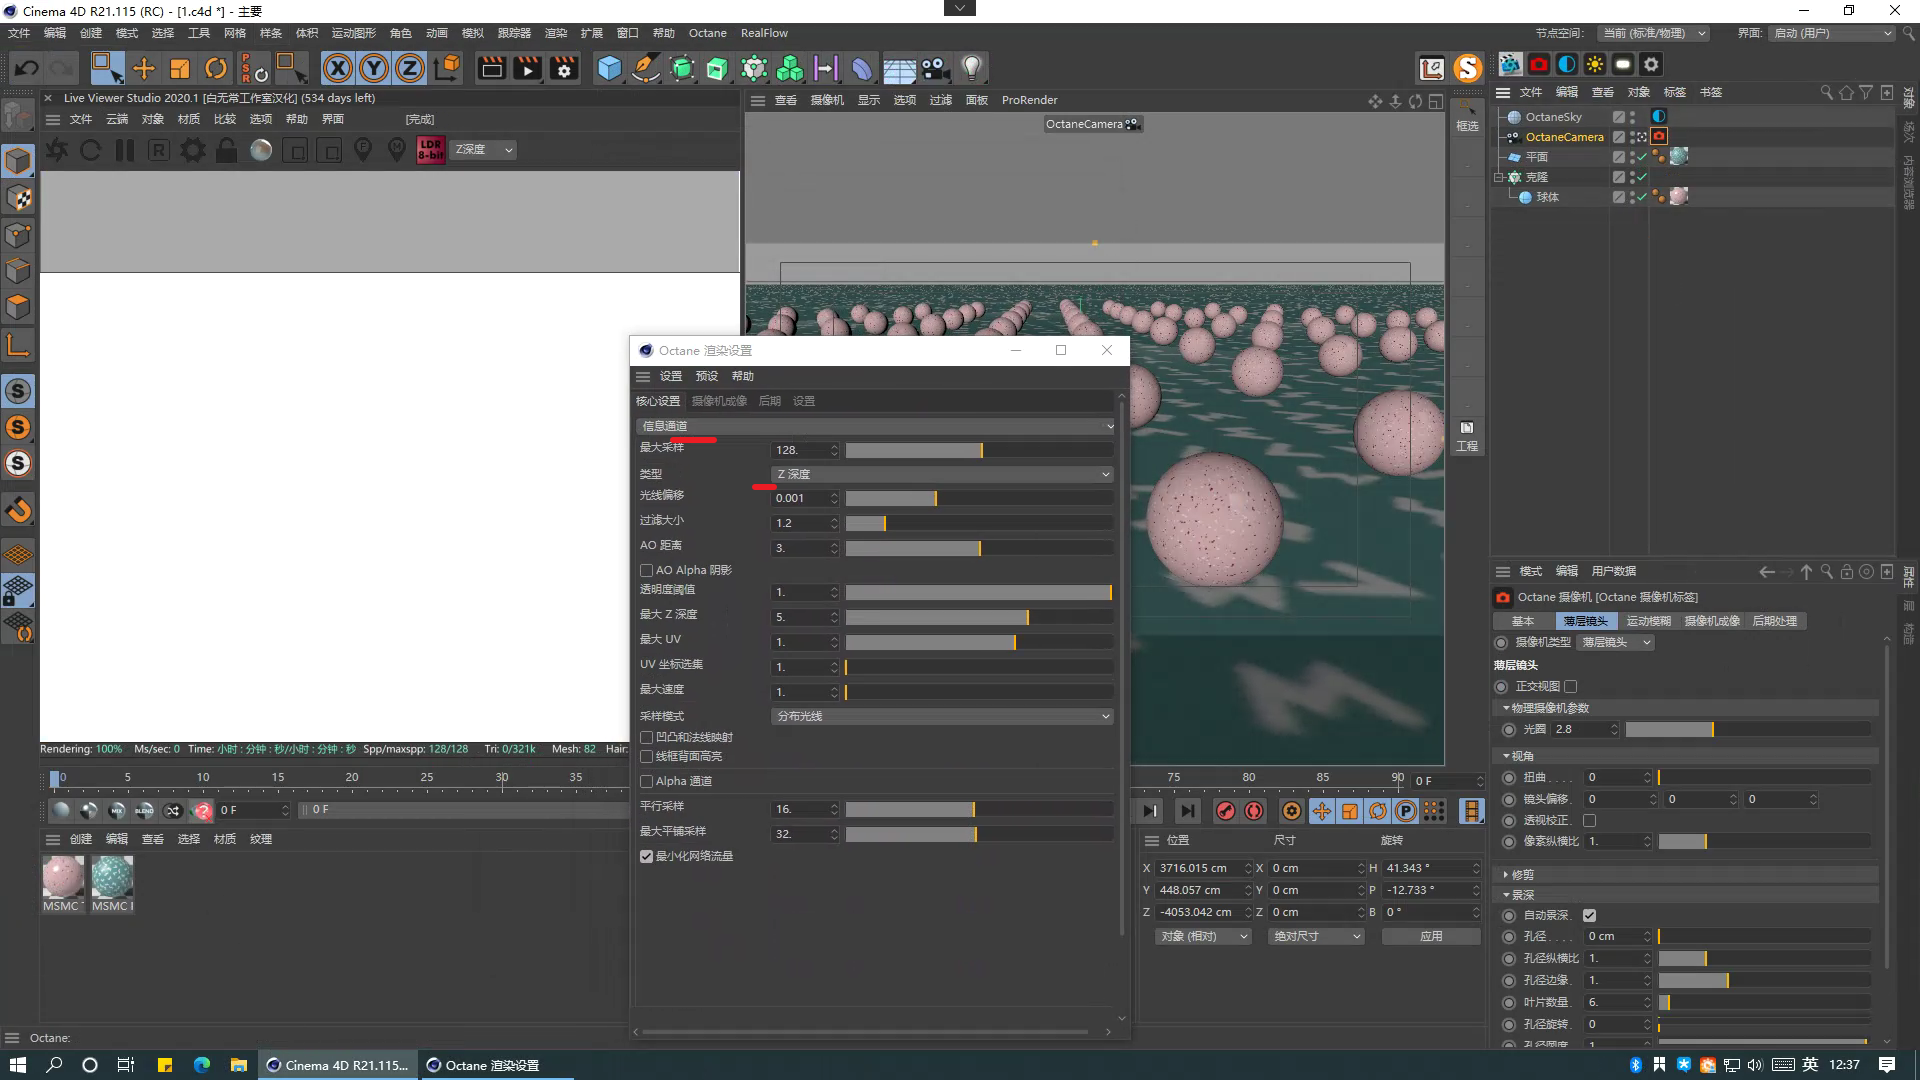Open the 摄像机类型 薄层镜头 dropdown
1920x1080 pixels.
pos(1616,643)
